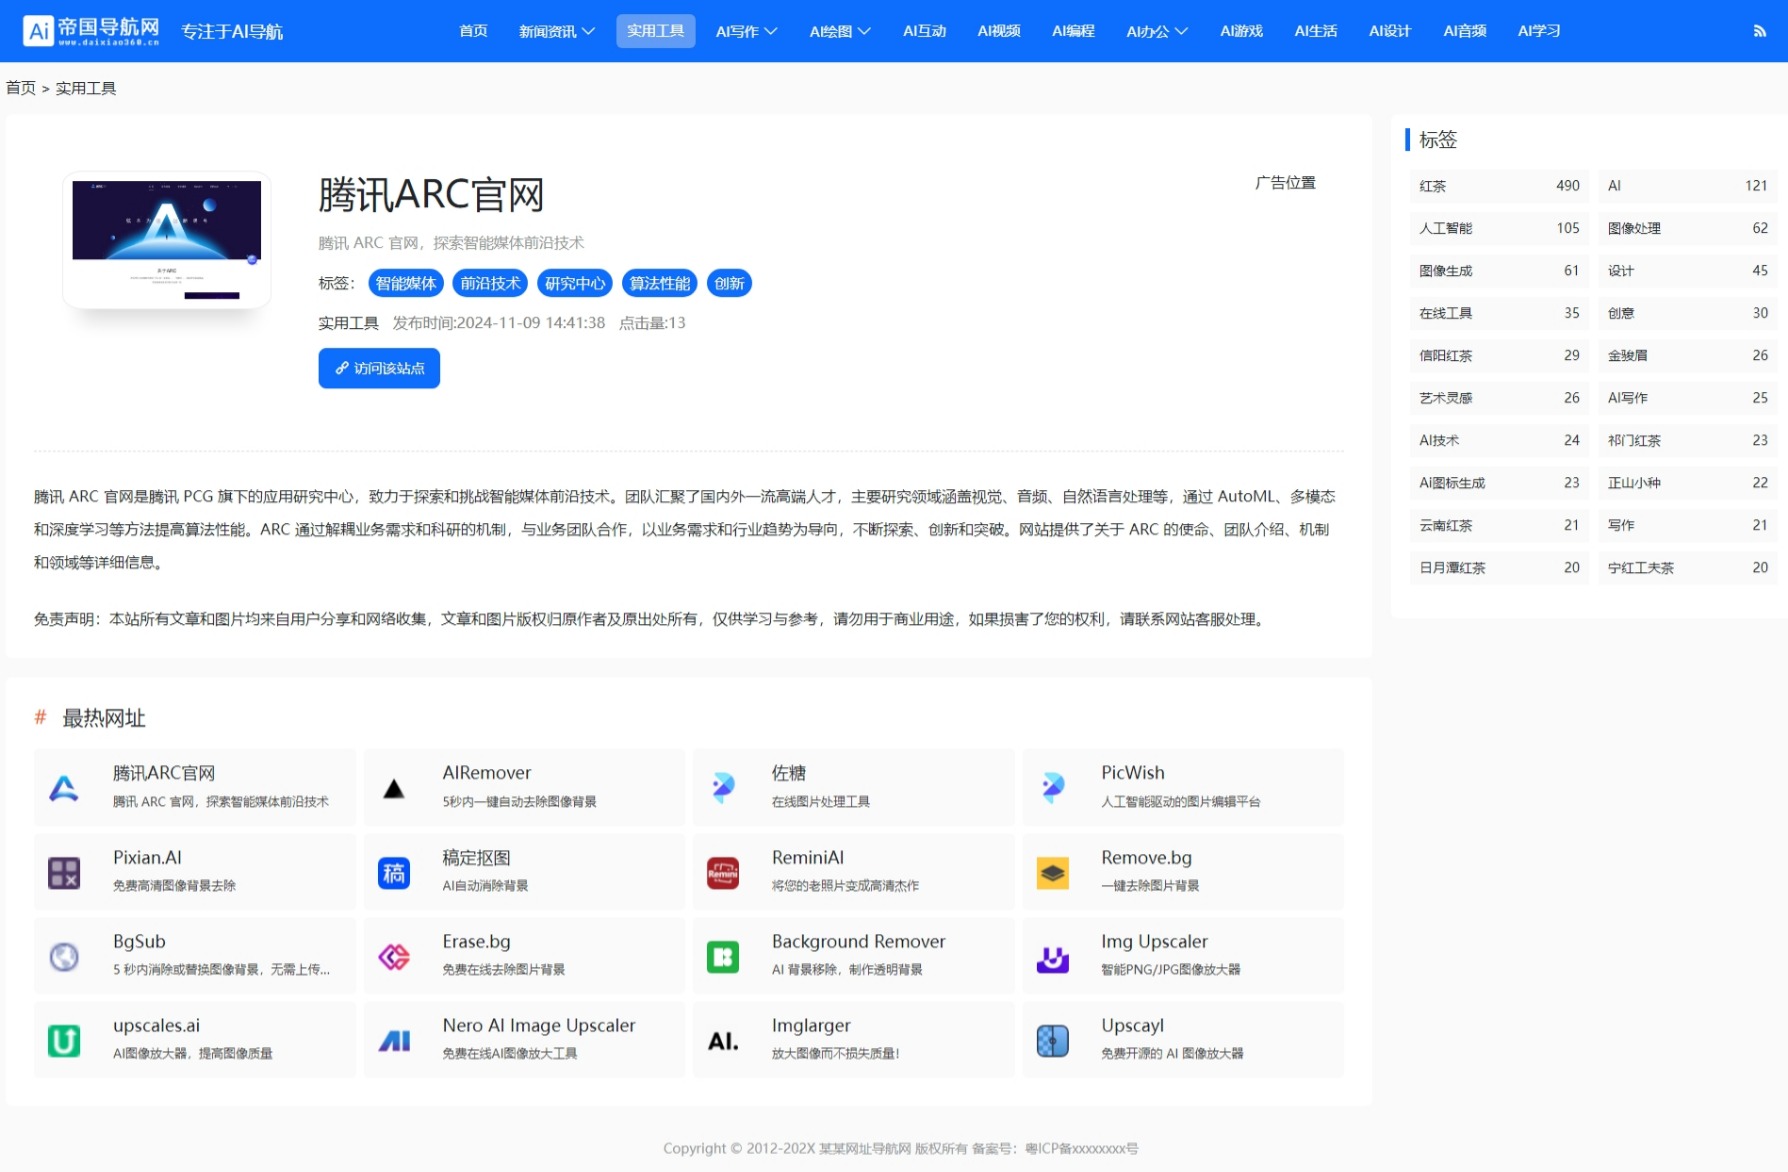Viewport: 1788px width, 1172px height.
Task: Click the 智能媒体 tag pill
Action: pos(405,283)
